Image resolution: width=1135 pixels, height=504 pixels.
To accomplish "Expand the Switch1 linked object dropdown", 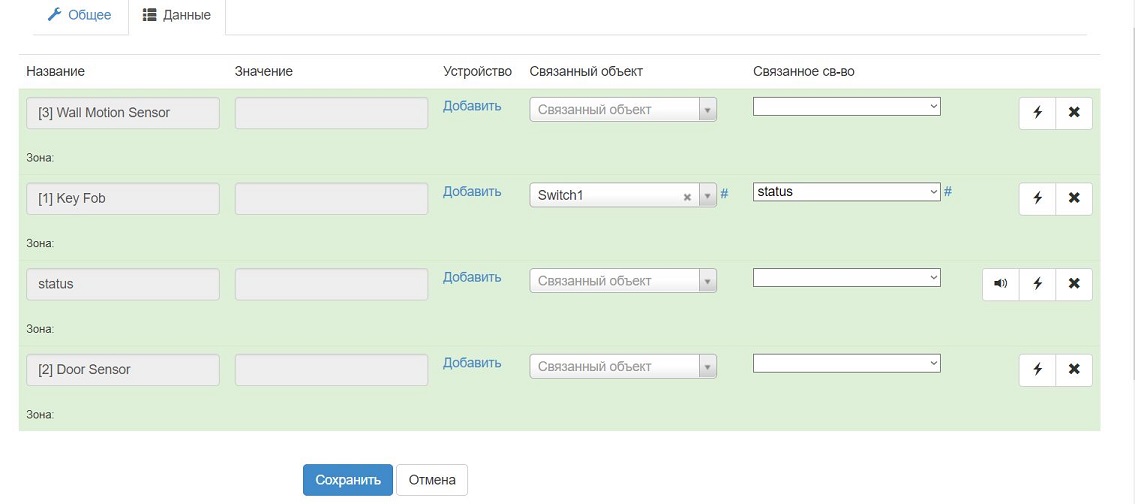I will (x=708, y=196).
